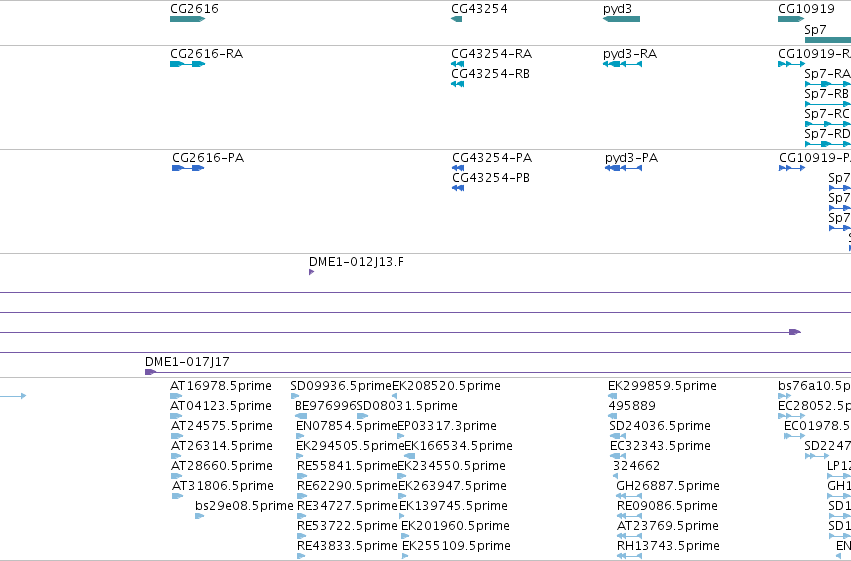The image size is (851, 561).
Task: Select transcript Sp7-RD
Action: (x=827, y=133)
